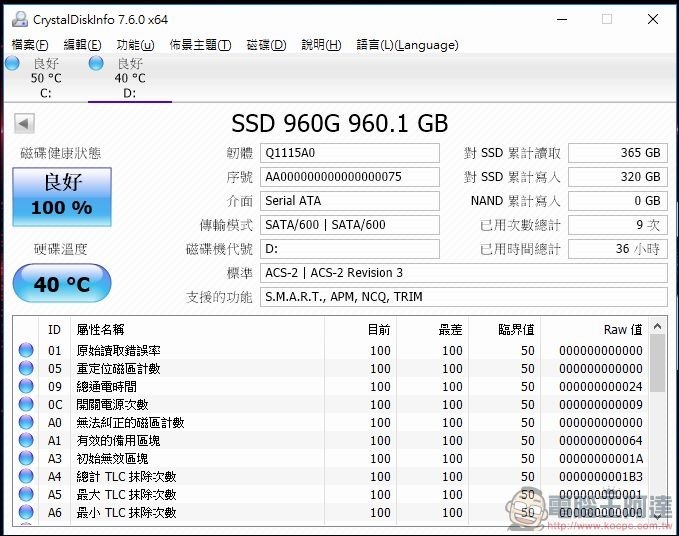
Task: Select the 初始無效區塊 attribute row
Action: click(x=331, y=458)
